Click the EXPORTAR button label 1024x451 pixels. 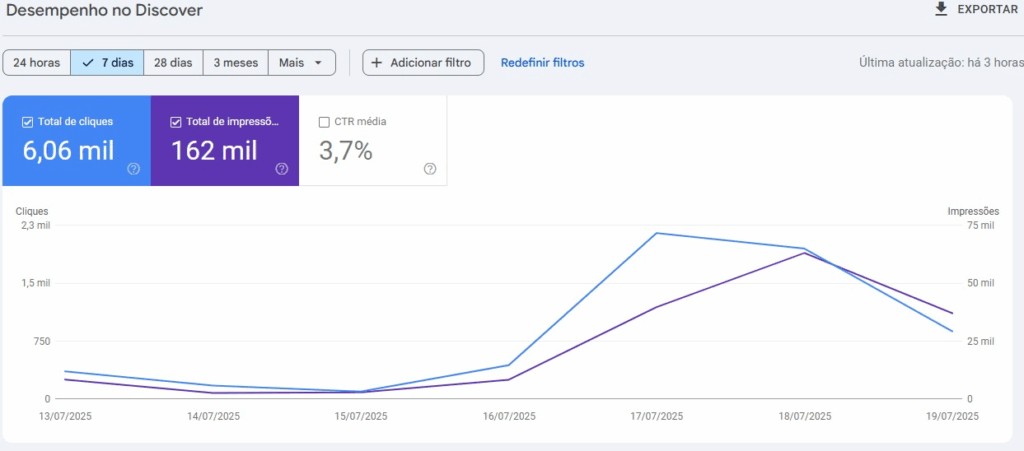click(x=988, y=9)
